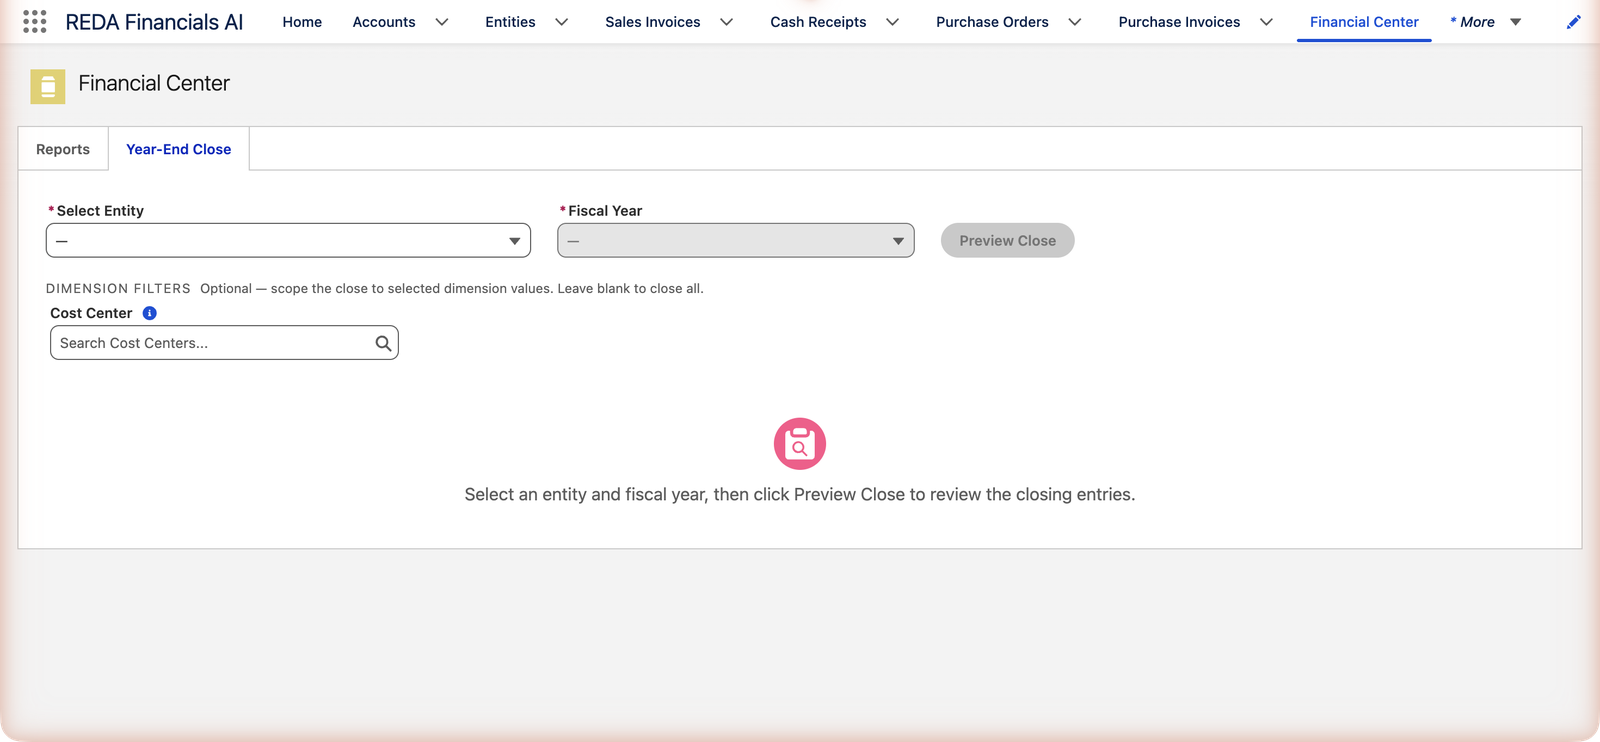1600x742 pixels.
Task: Open the Entities navigation item
Action: click(510, 22)
